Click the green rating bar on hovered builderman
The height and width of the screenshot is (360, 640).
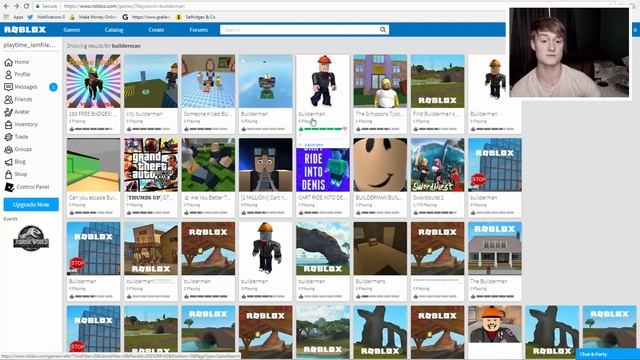click(323, 129)
